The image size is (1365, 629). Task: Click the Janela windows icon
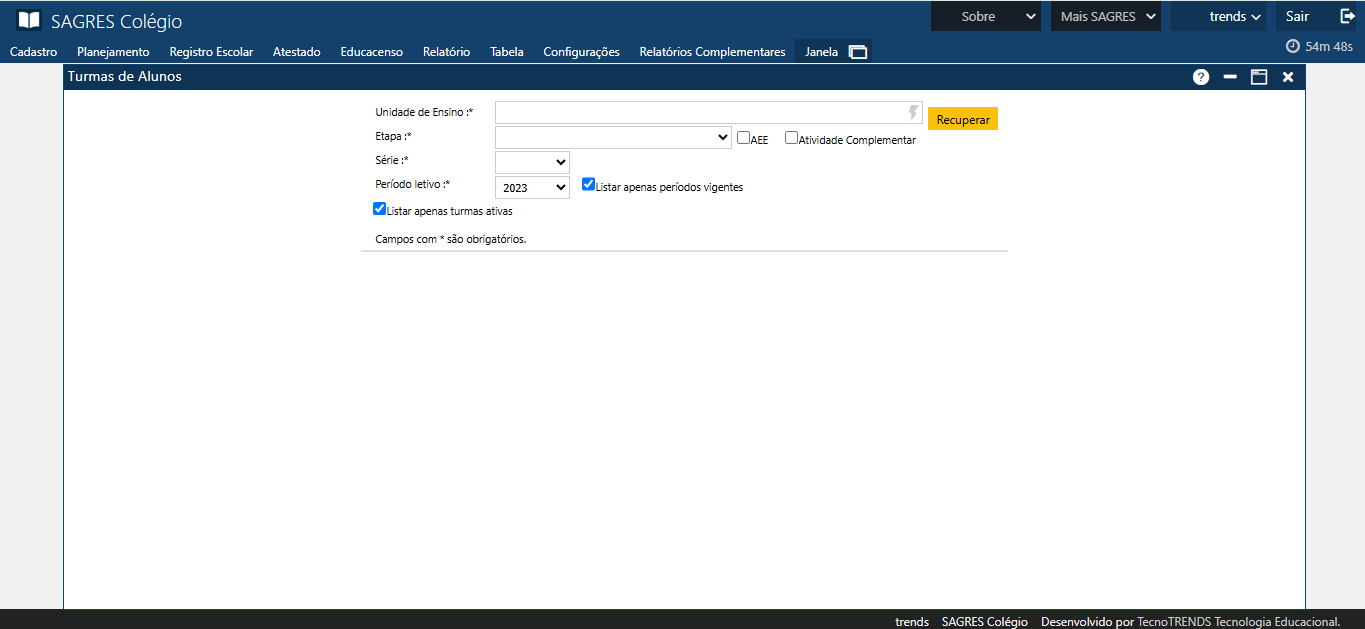858,52
